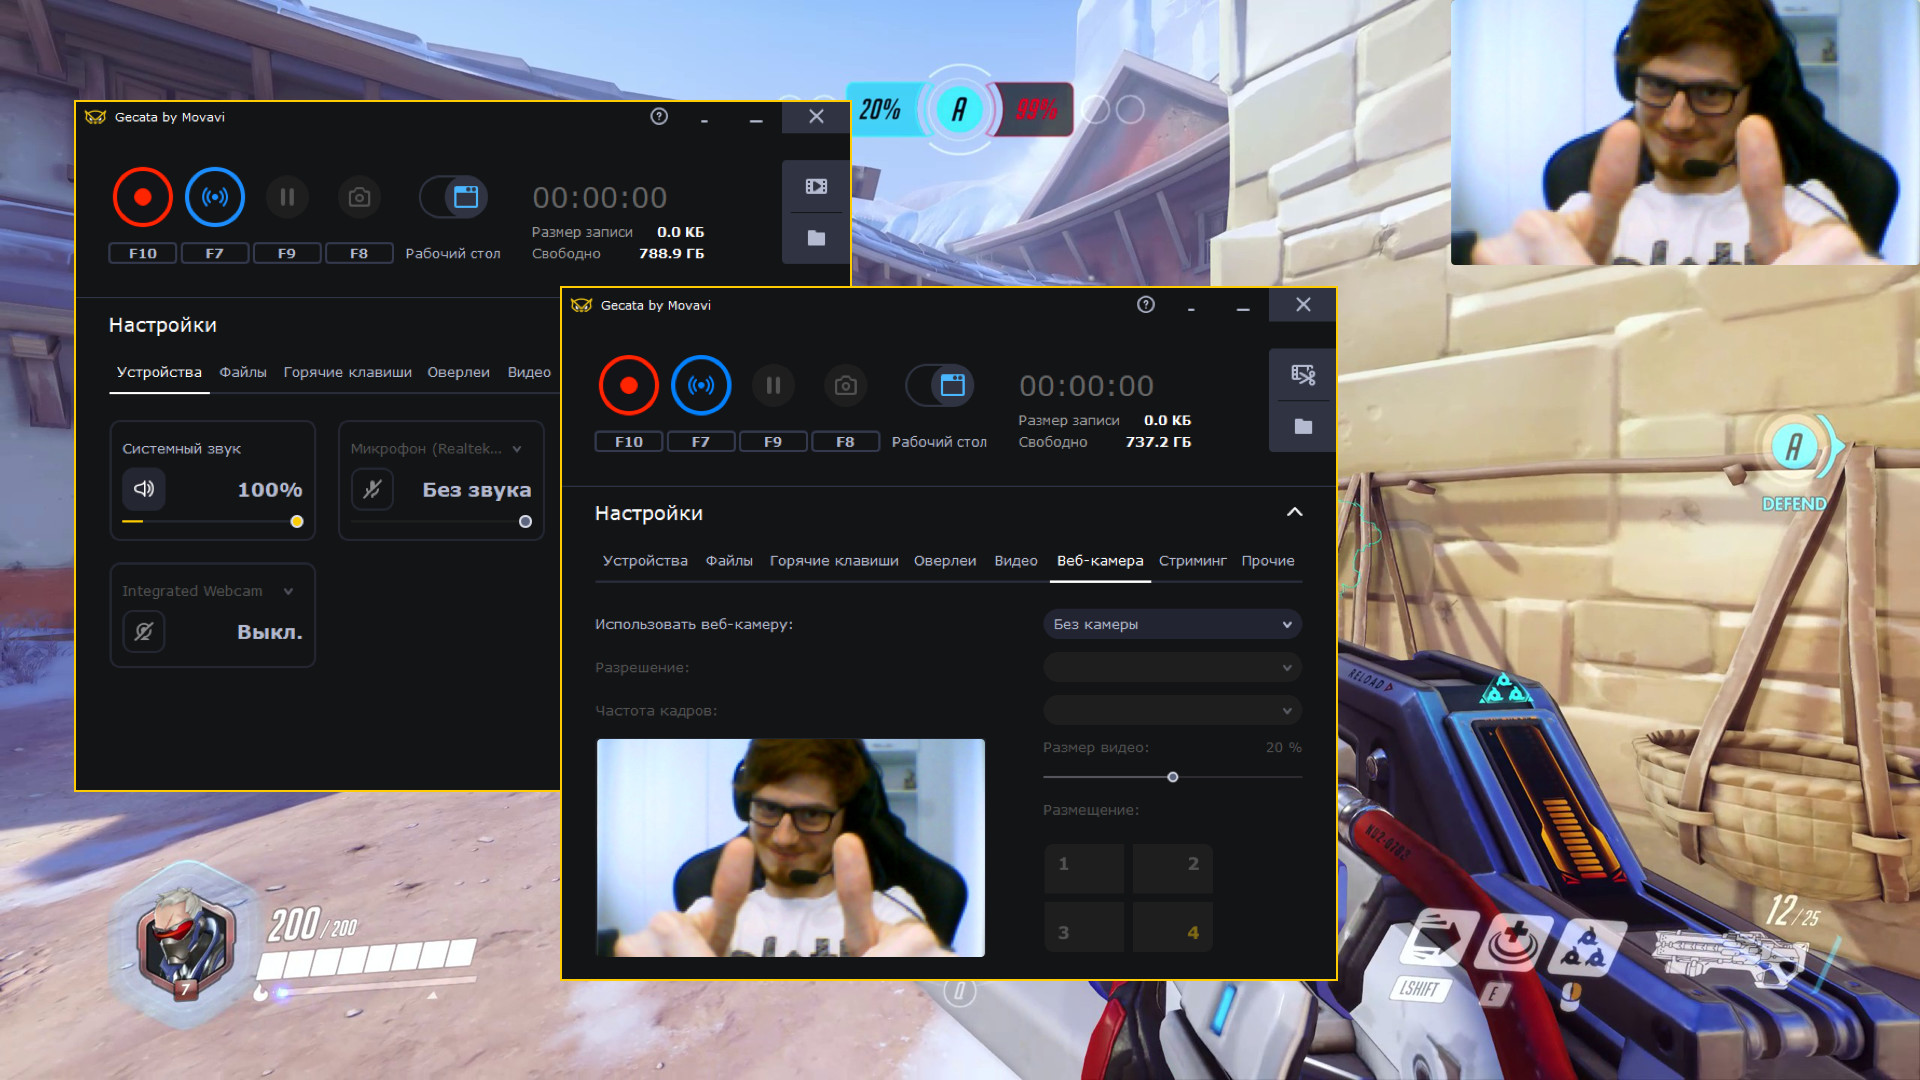The image size is (1920, 1080).
Task: Open the 'Без камеры' webcam dropdown
Action: click(x=1172, y=624)
